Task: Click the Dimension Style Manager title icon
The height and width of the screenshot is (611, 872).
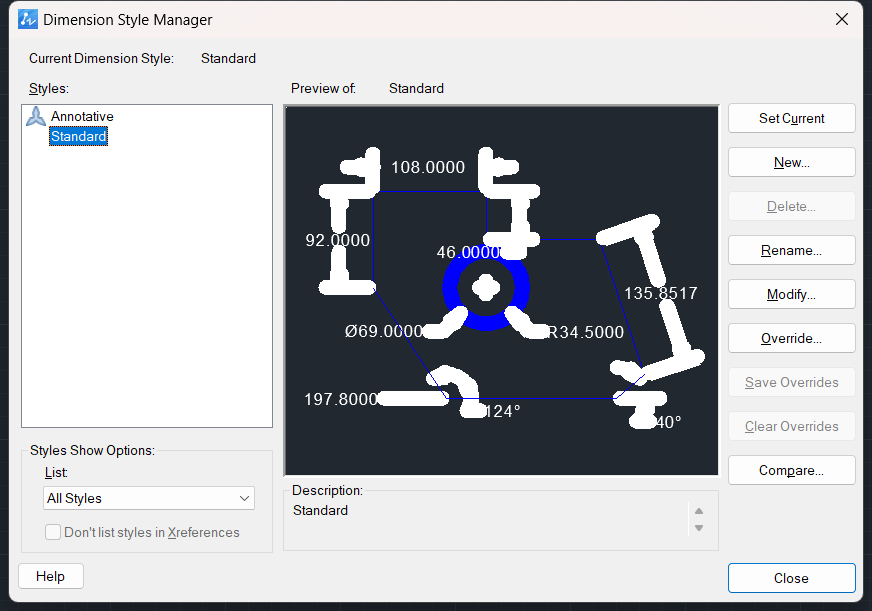Action: 27,19
